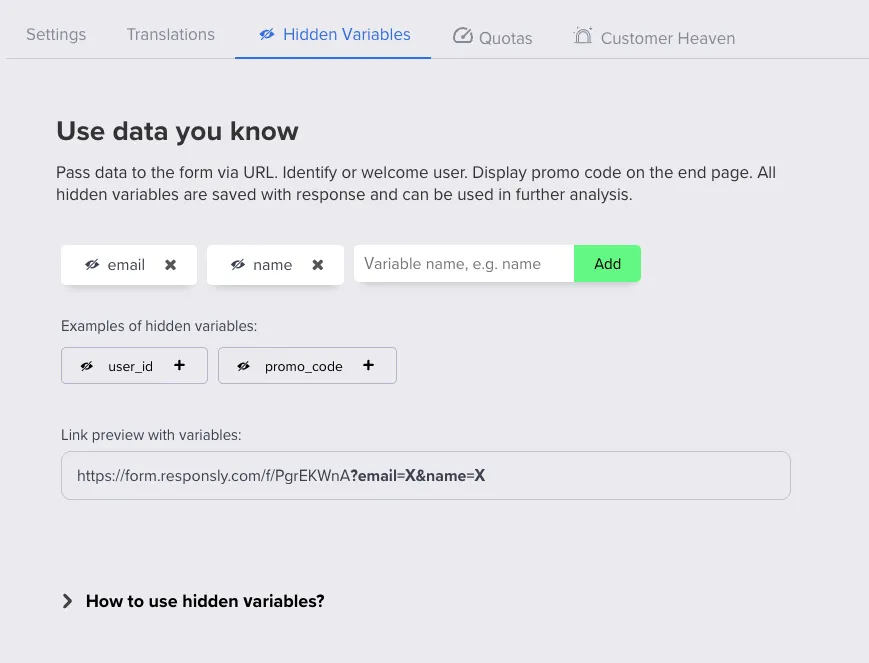Click the hidden-eye icon on the name variable
Screen dimensions: 869x663
point(237,264)
